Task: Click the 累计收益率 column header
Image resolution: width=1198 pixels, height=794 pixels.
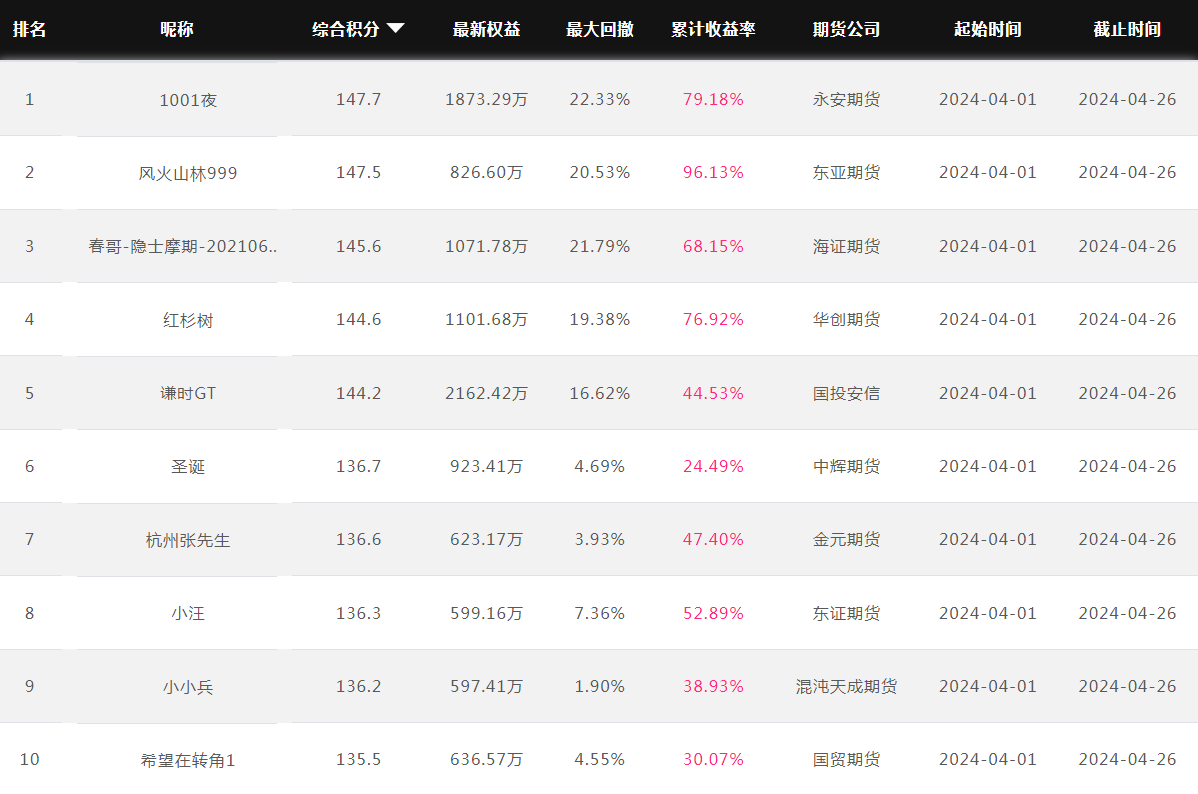Action: pos(713,29)
